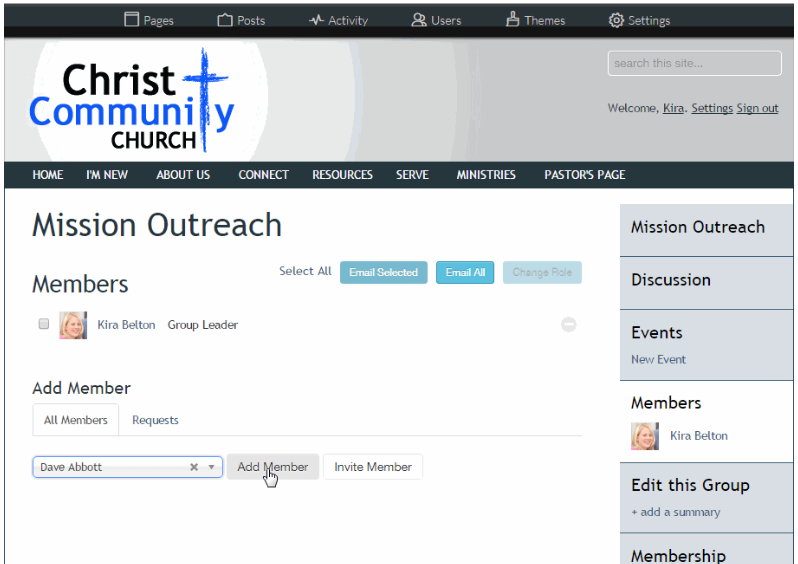Screen dimensions: 798x564
Task: Open the Users admin icon
Action: [419, 20]
